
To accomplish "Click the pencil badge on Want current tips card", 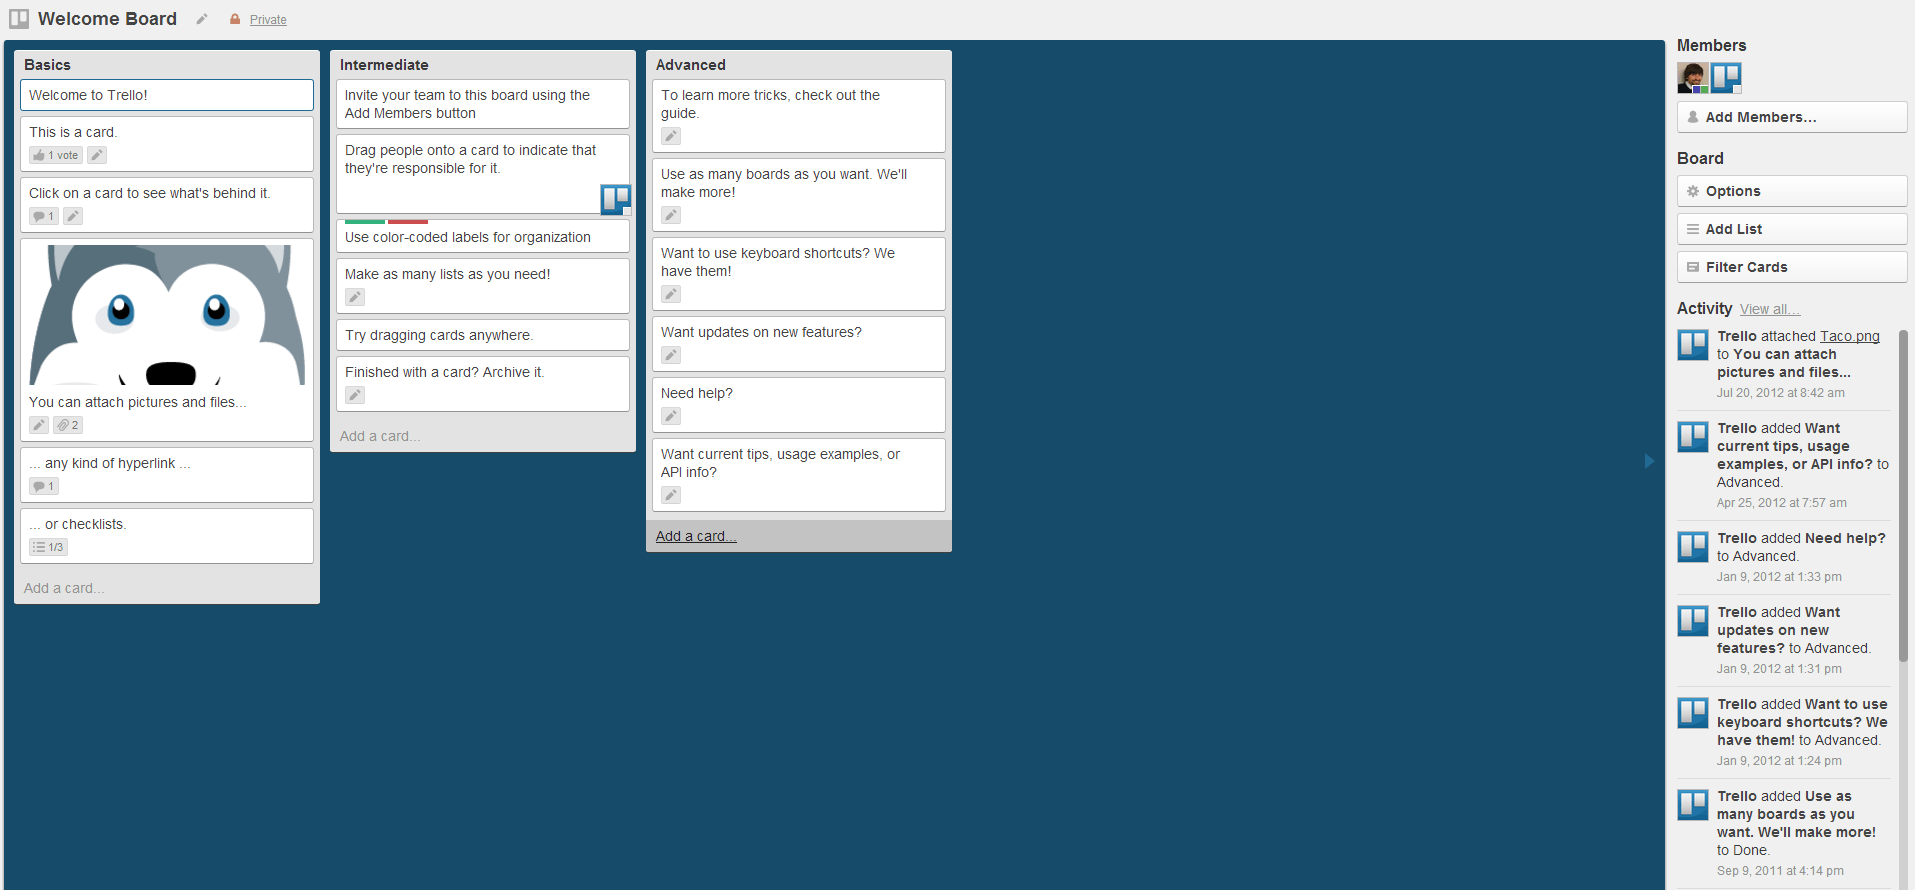I will tap(671, 495).
